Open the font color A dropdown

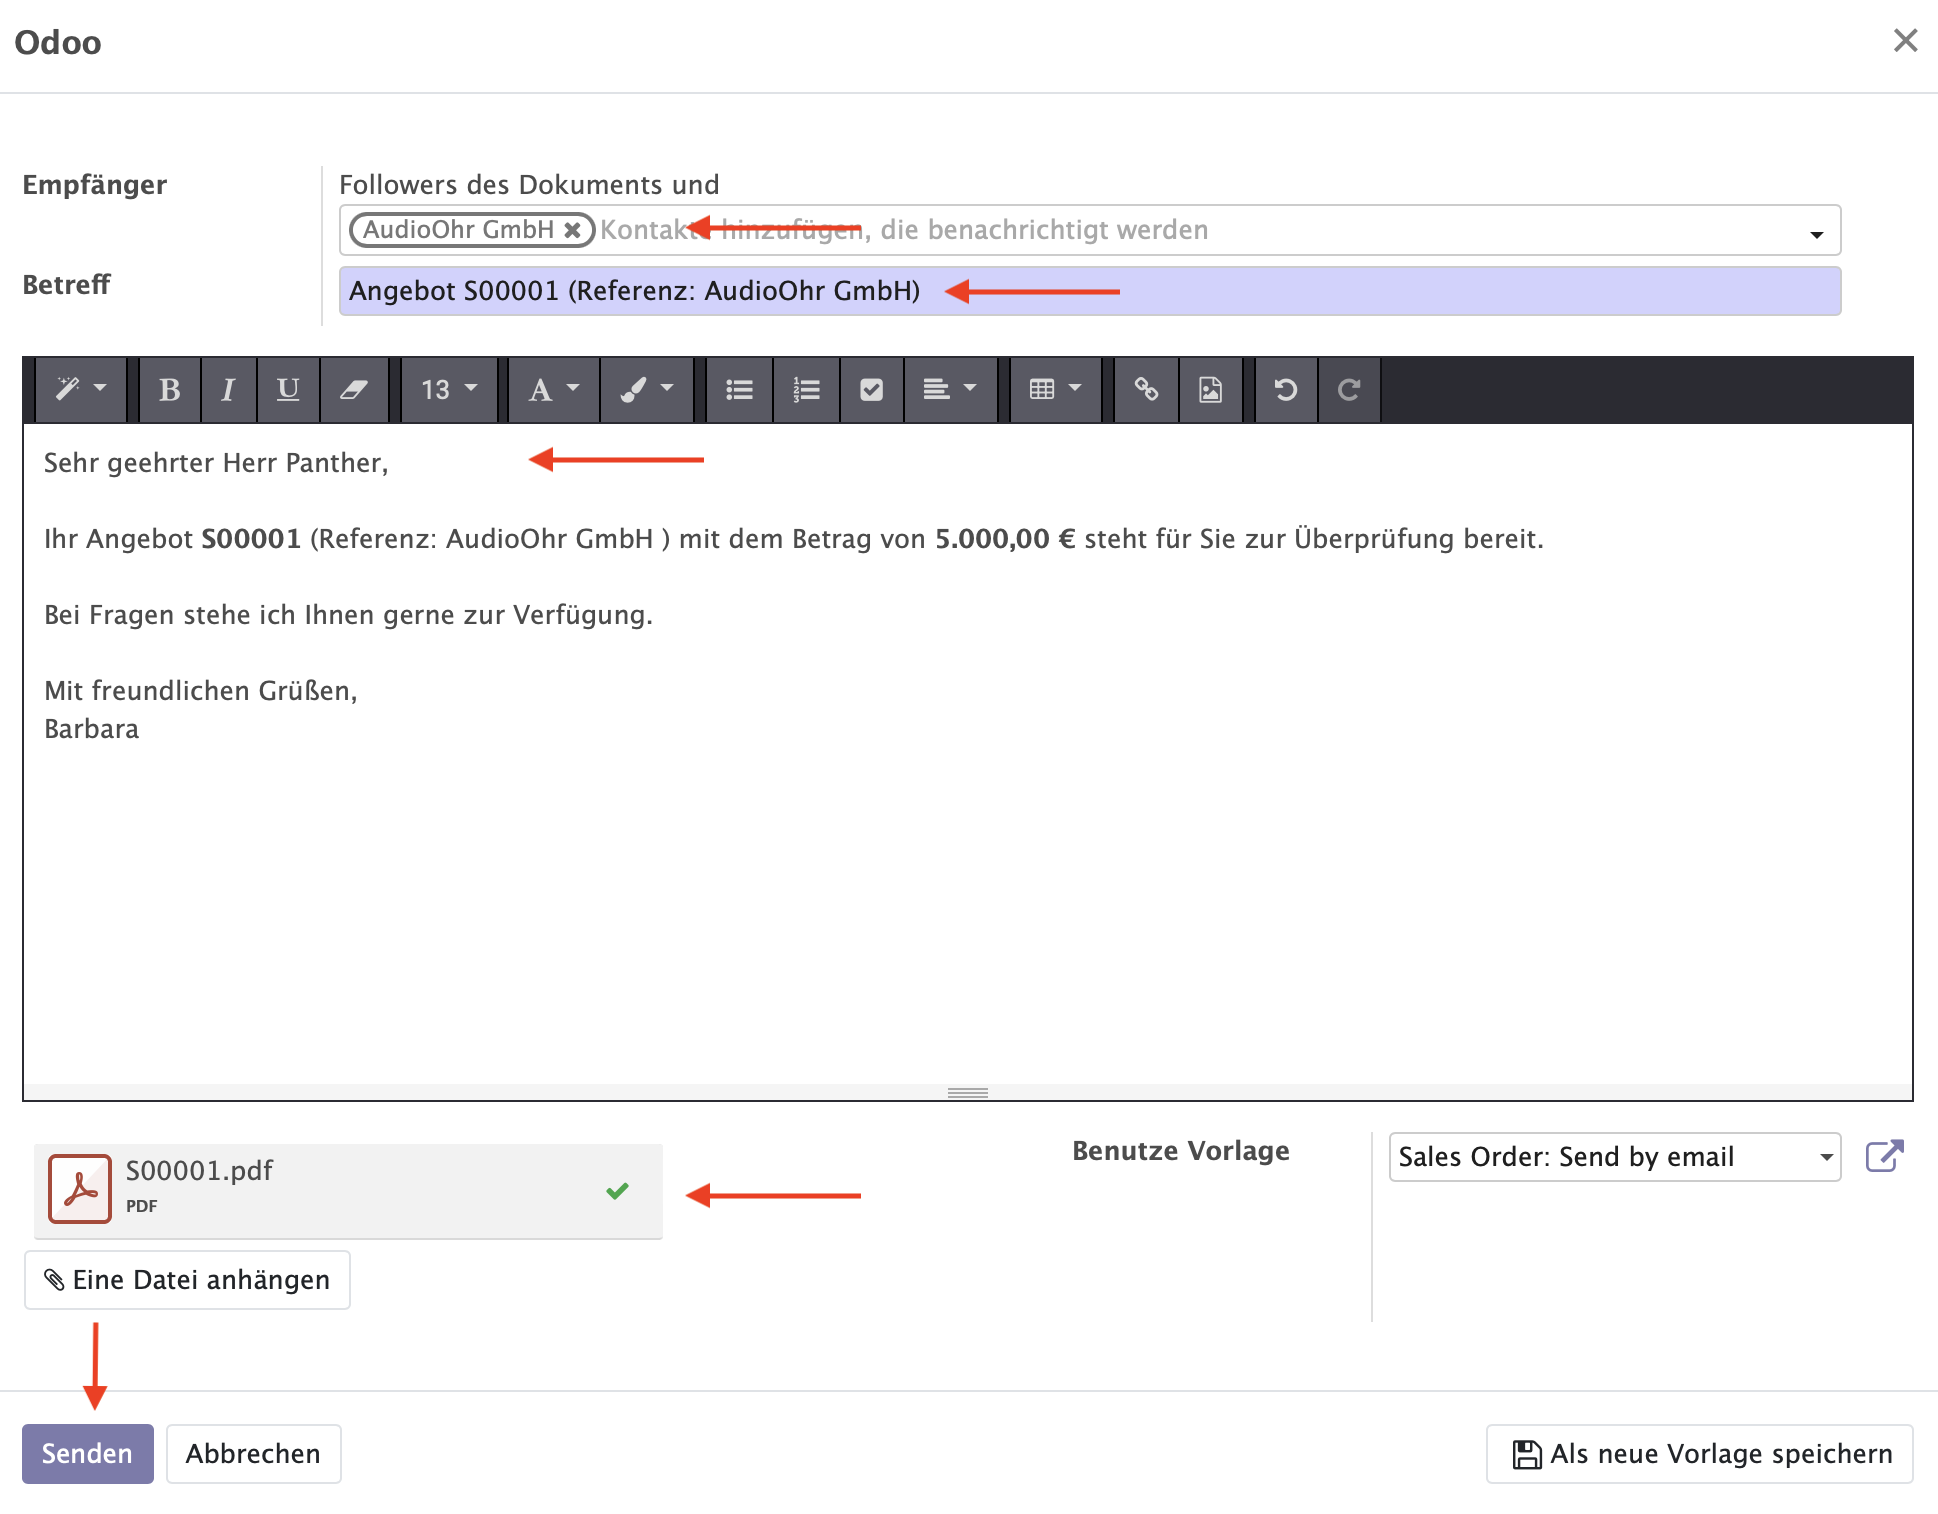554,389
